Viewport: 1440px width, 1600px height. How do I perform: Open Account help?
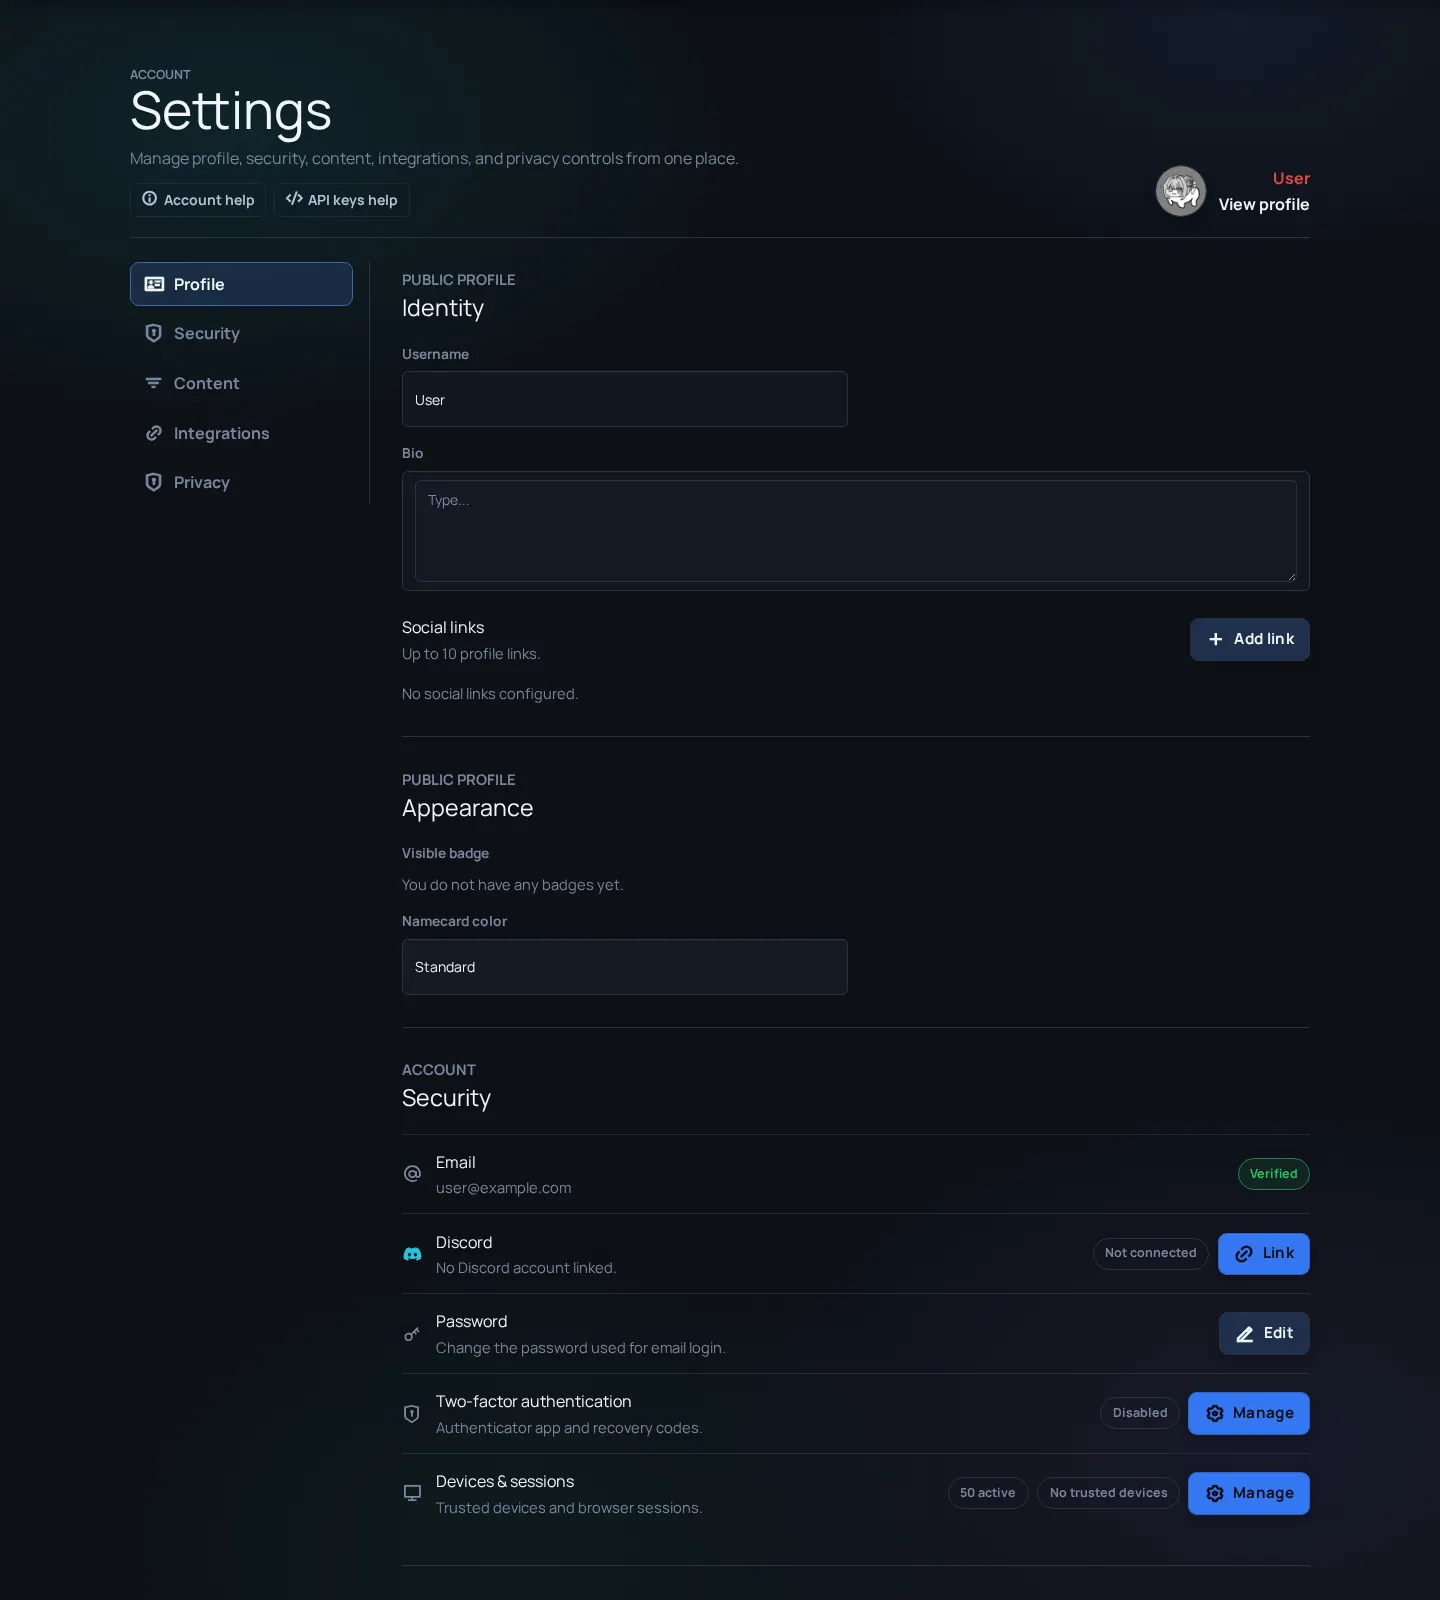pos(198,200)
